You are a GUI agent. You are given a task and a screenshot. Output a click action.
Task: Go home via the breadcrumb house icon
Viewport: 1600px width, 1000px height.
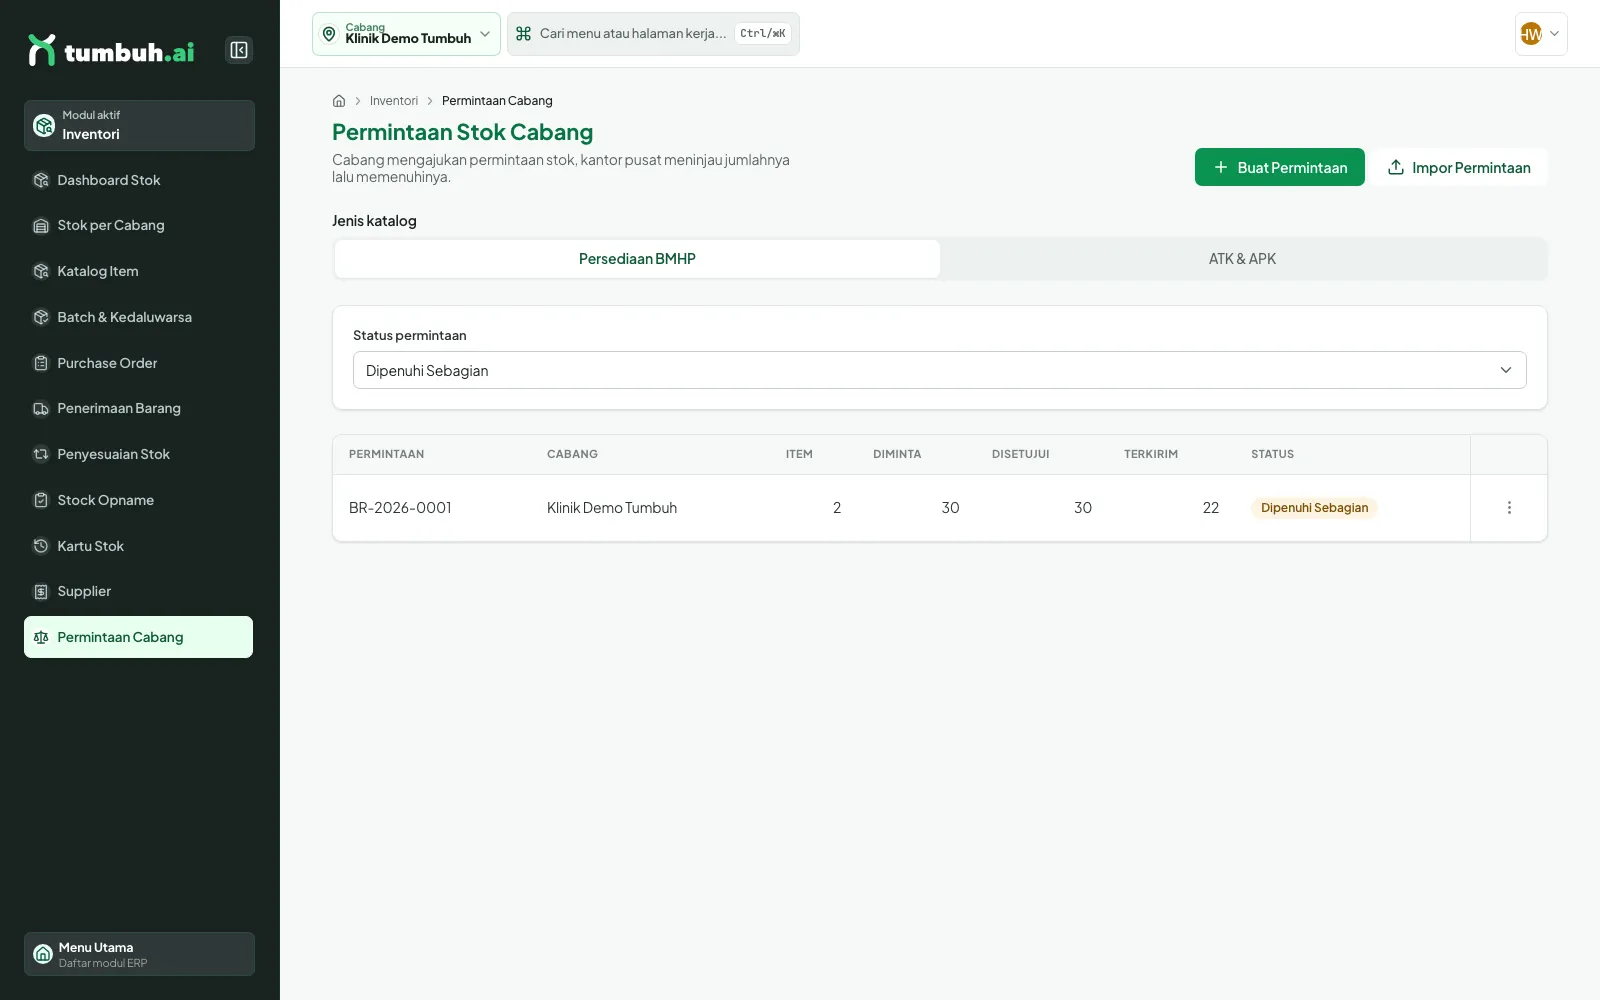click(339, 101)
